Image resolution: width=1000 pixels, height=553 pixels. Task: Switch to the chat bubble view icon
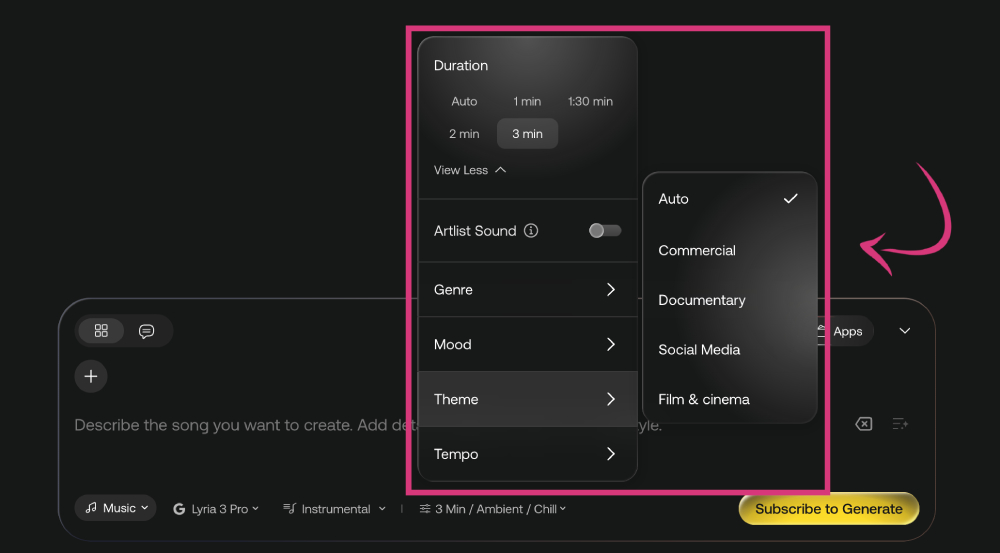point(147,331)
